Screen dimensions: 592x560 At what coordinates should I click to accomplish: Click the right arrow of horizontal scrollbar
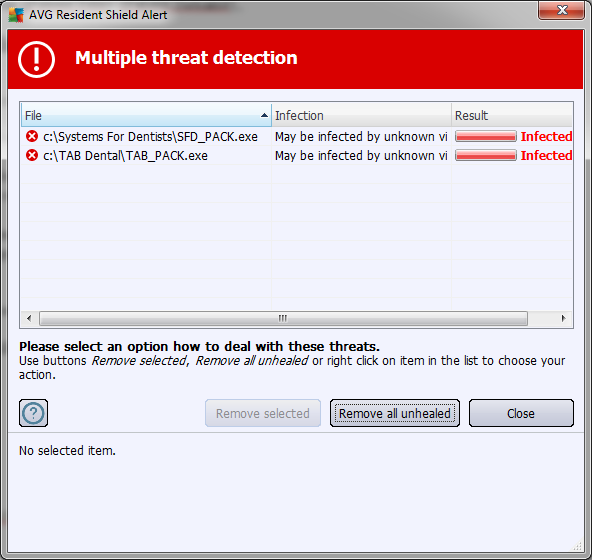click(x=563, y=318)
